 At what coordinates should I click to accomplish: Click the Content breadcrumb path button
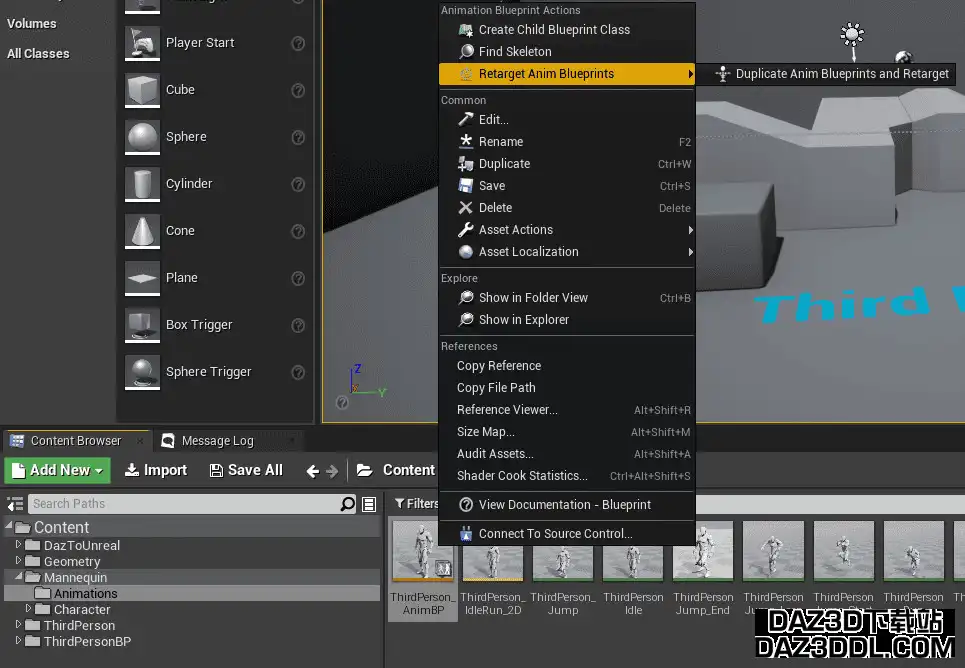click(409, 470)
